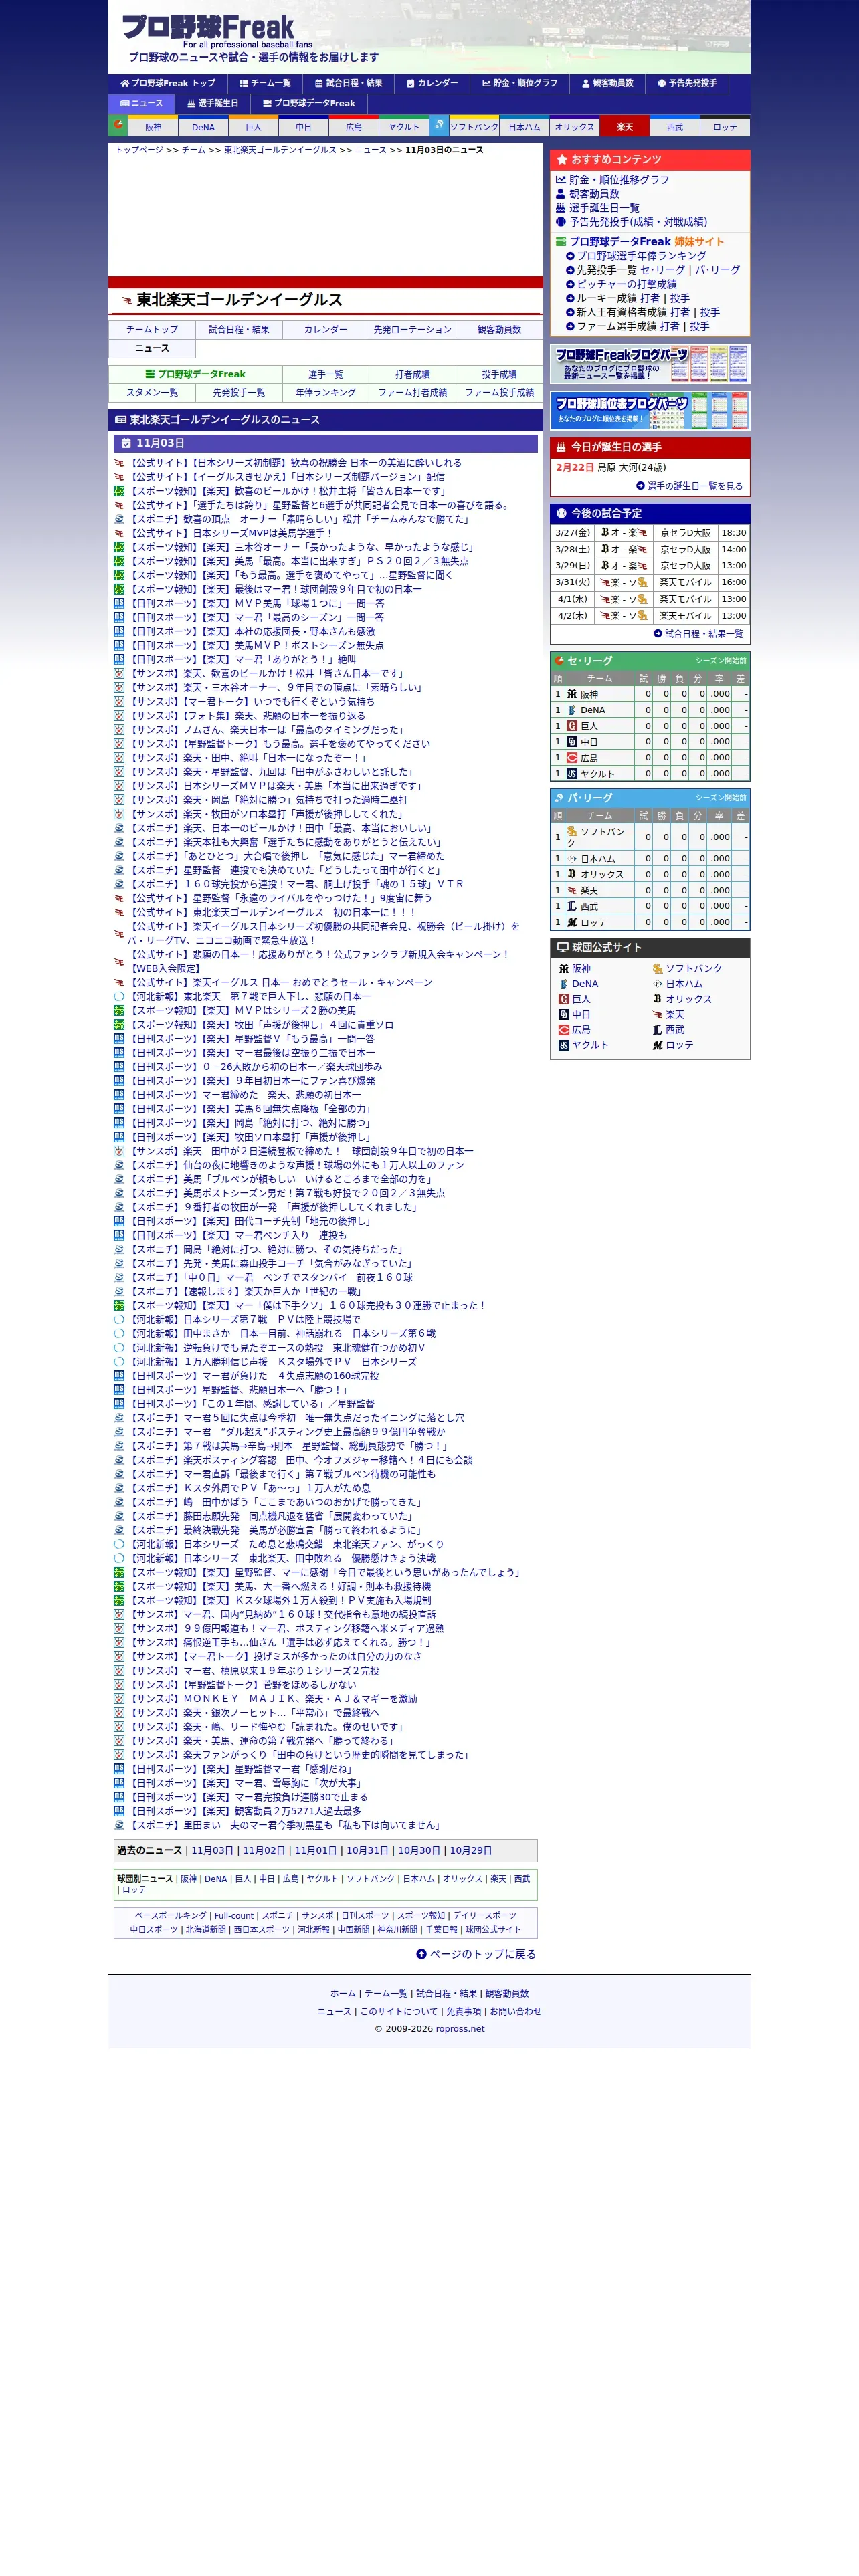Click the person icon beside sidebar 観客動員数
This screenshot has height=2576, width=859.
[561, 194]
